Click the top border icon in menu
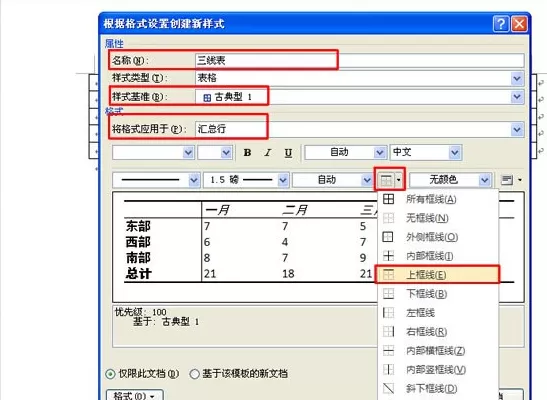 pos(388,274)
